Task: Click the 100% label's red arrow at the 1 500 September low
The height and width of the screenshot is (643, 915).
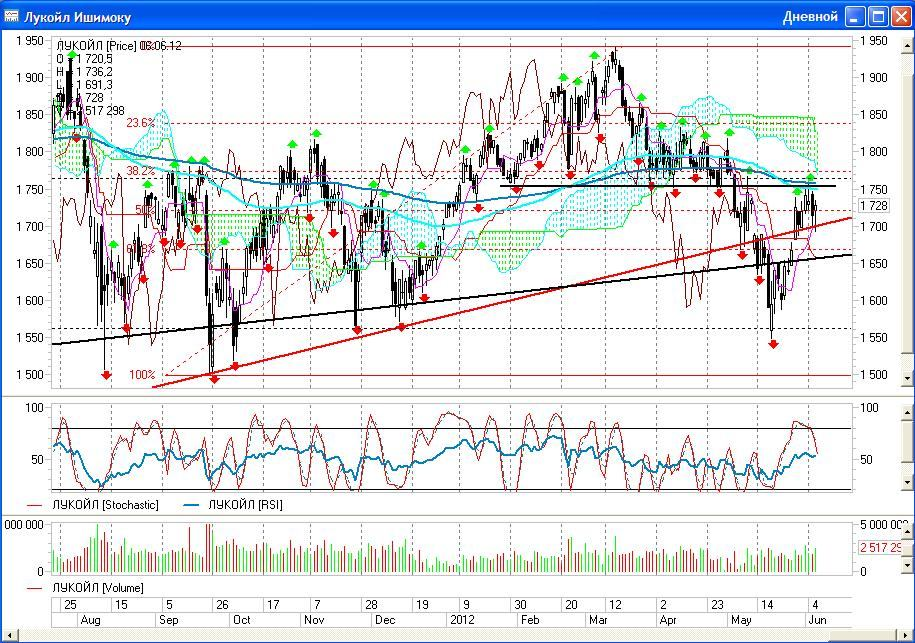Action: click(x=214, y=379)
